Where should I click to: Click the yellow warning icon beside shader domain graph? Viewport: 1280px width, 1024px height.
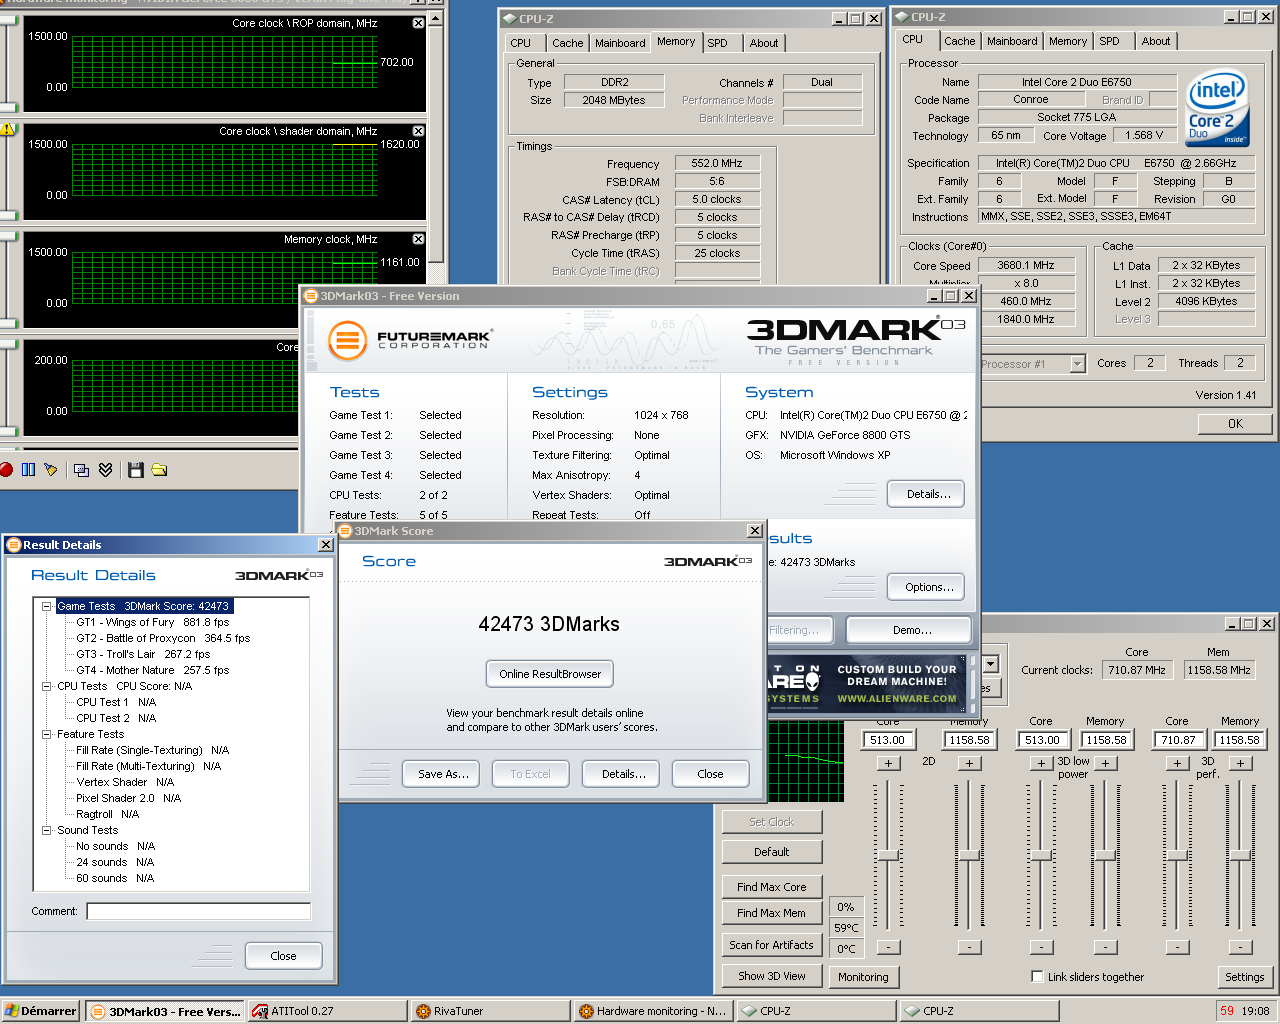tap(7, 129)
